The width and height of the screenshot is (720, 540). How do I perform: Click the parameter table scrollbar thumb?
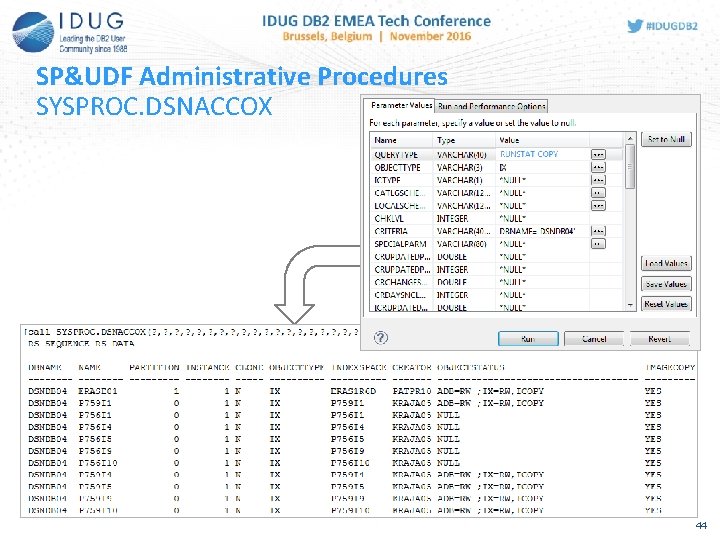click(630, 166)
